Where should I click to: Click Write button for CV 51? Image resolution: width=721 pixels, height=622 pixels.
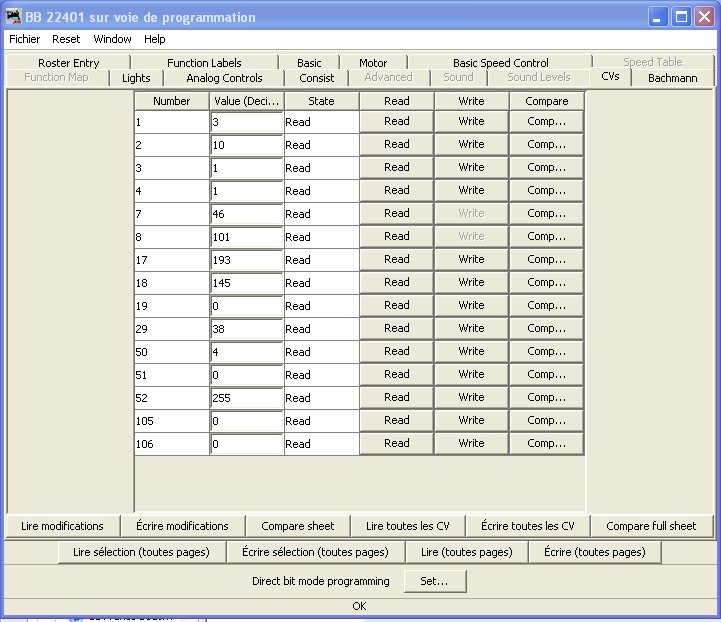point(471,374)
